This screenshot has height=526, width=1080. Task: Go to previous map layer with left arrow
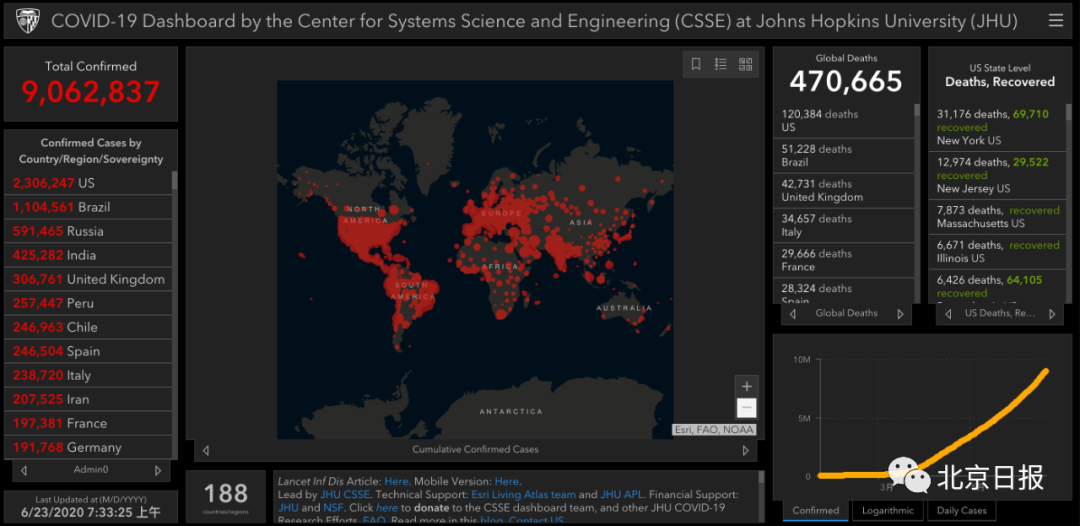point(205,450)
